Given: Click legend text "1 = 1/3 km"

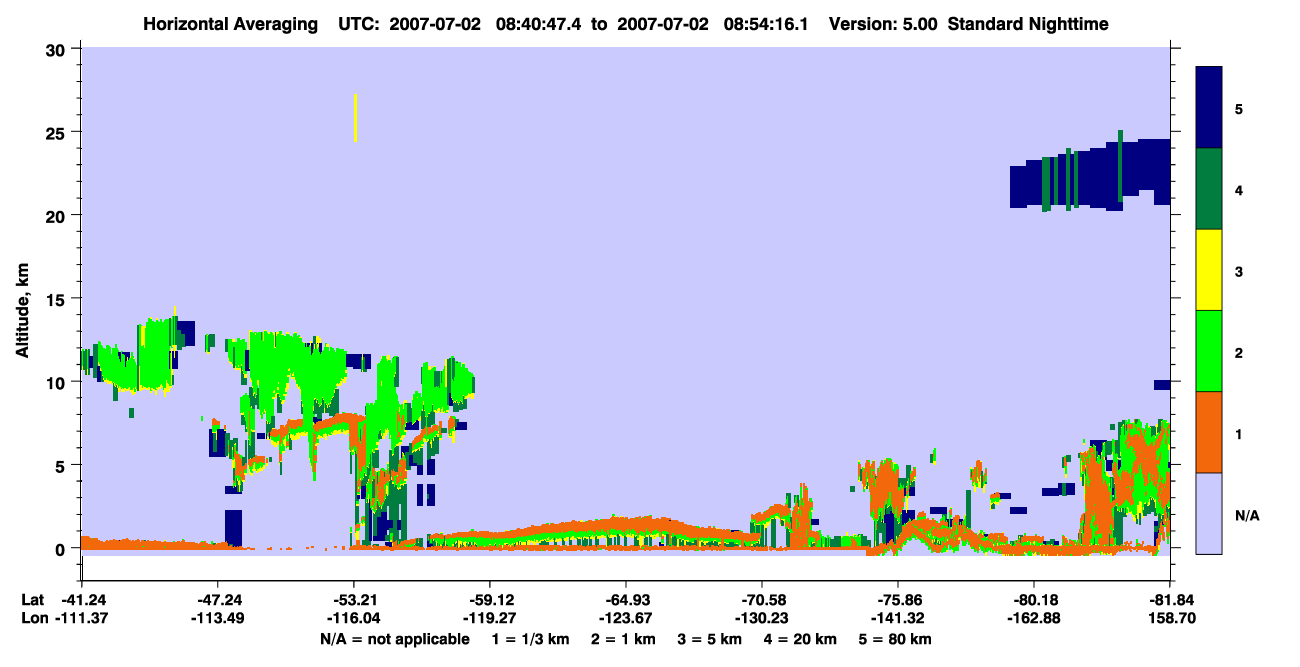Looking at the screenshot, I should (531, 639).
